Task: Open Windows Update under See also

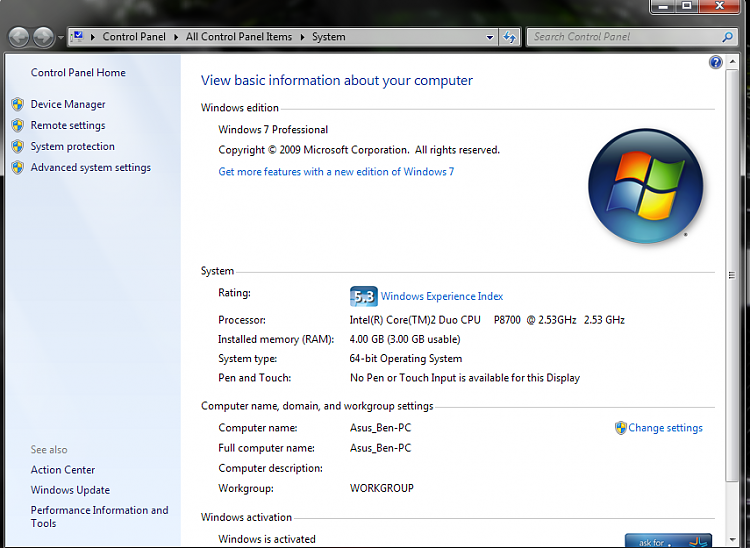Action: (x=70, y=490)
